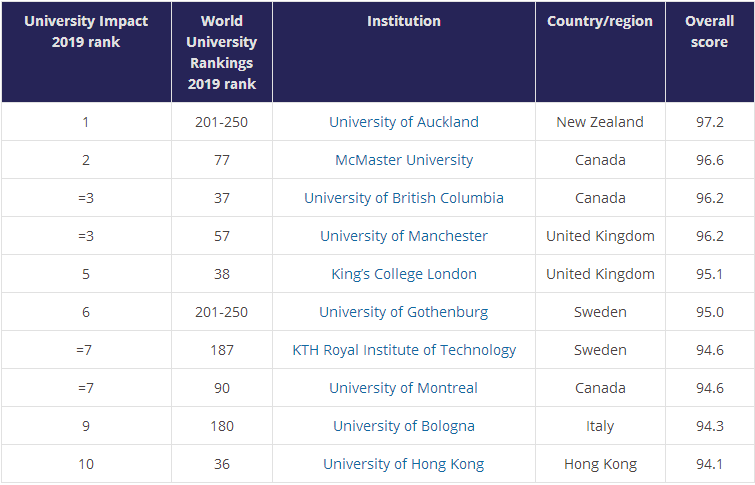Click the 94.1 overall score cell

tap(709, 464)
